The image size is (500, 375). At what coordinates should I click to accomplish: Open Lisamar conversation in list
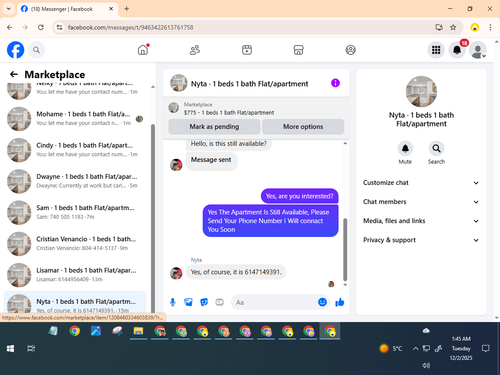pos(75,275)
